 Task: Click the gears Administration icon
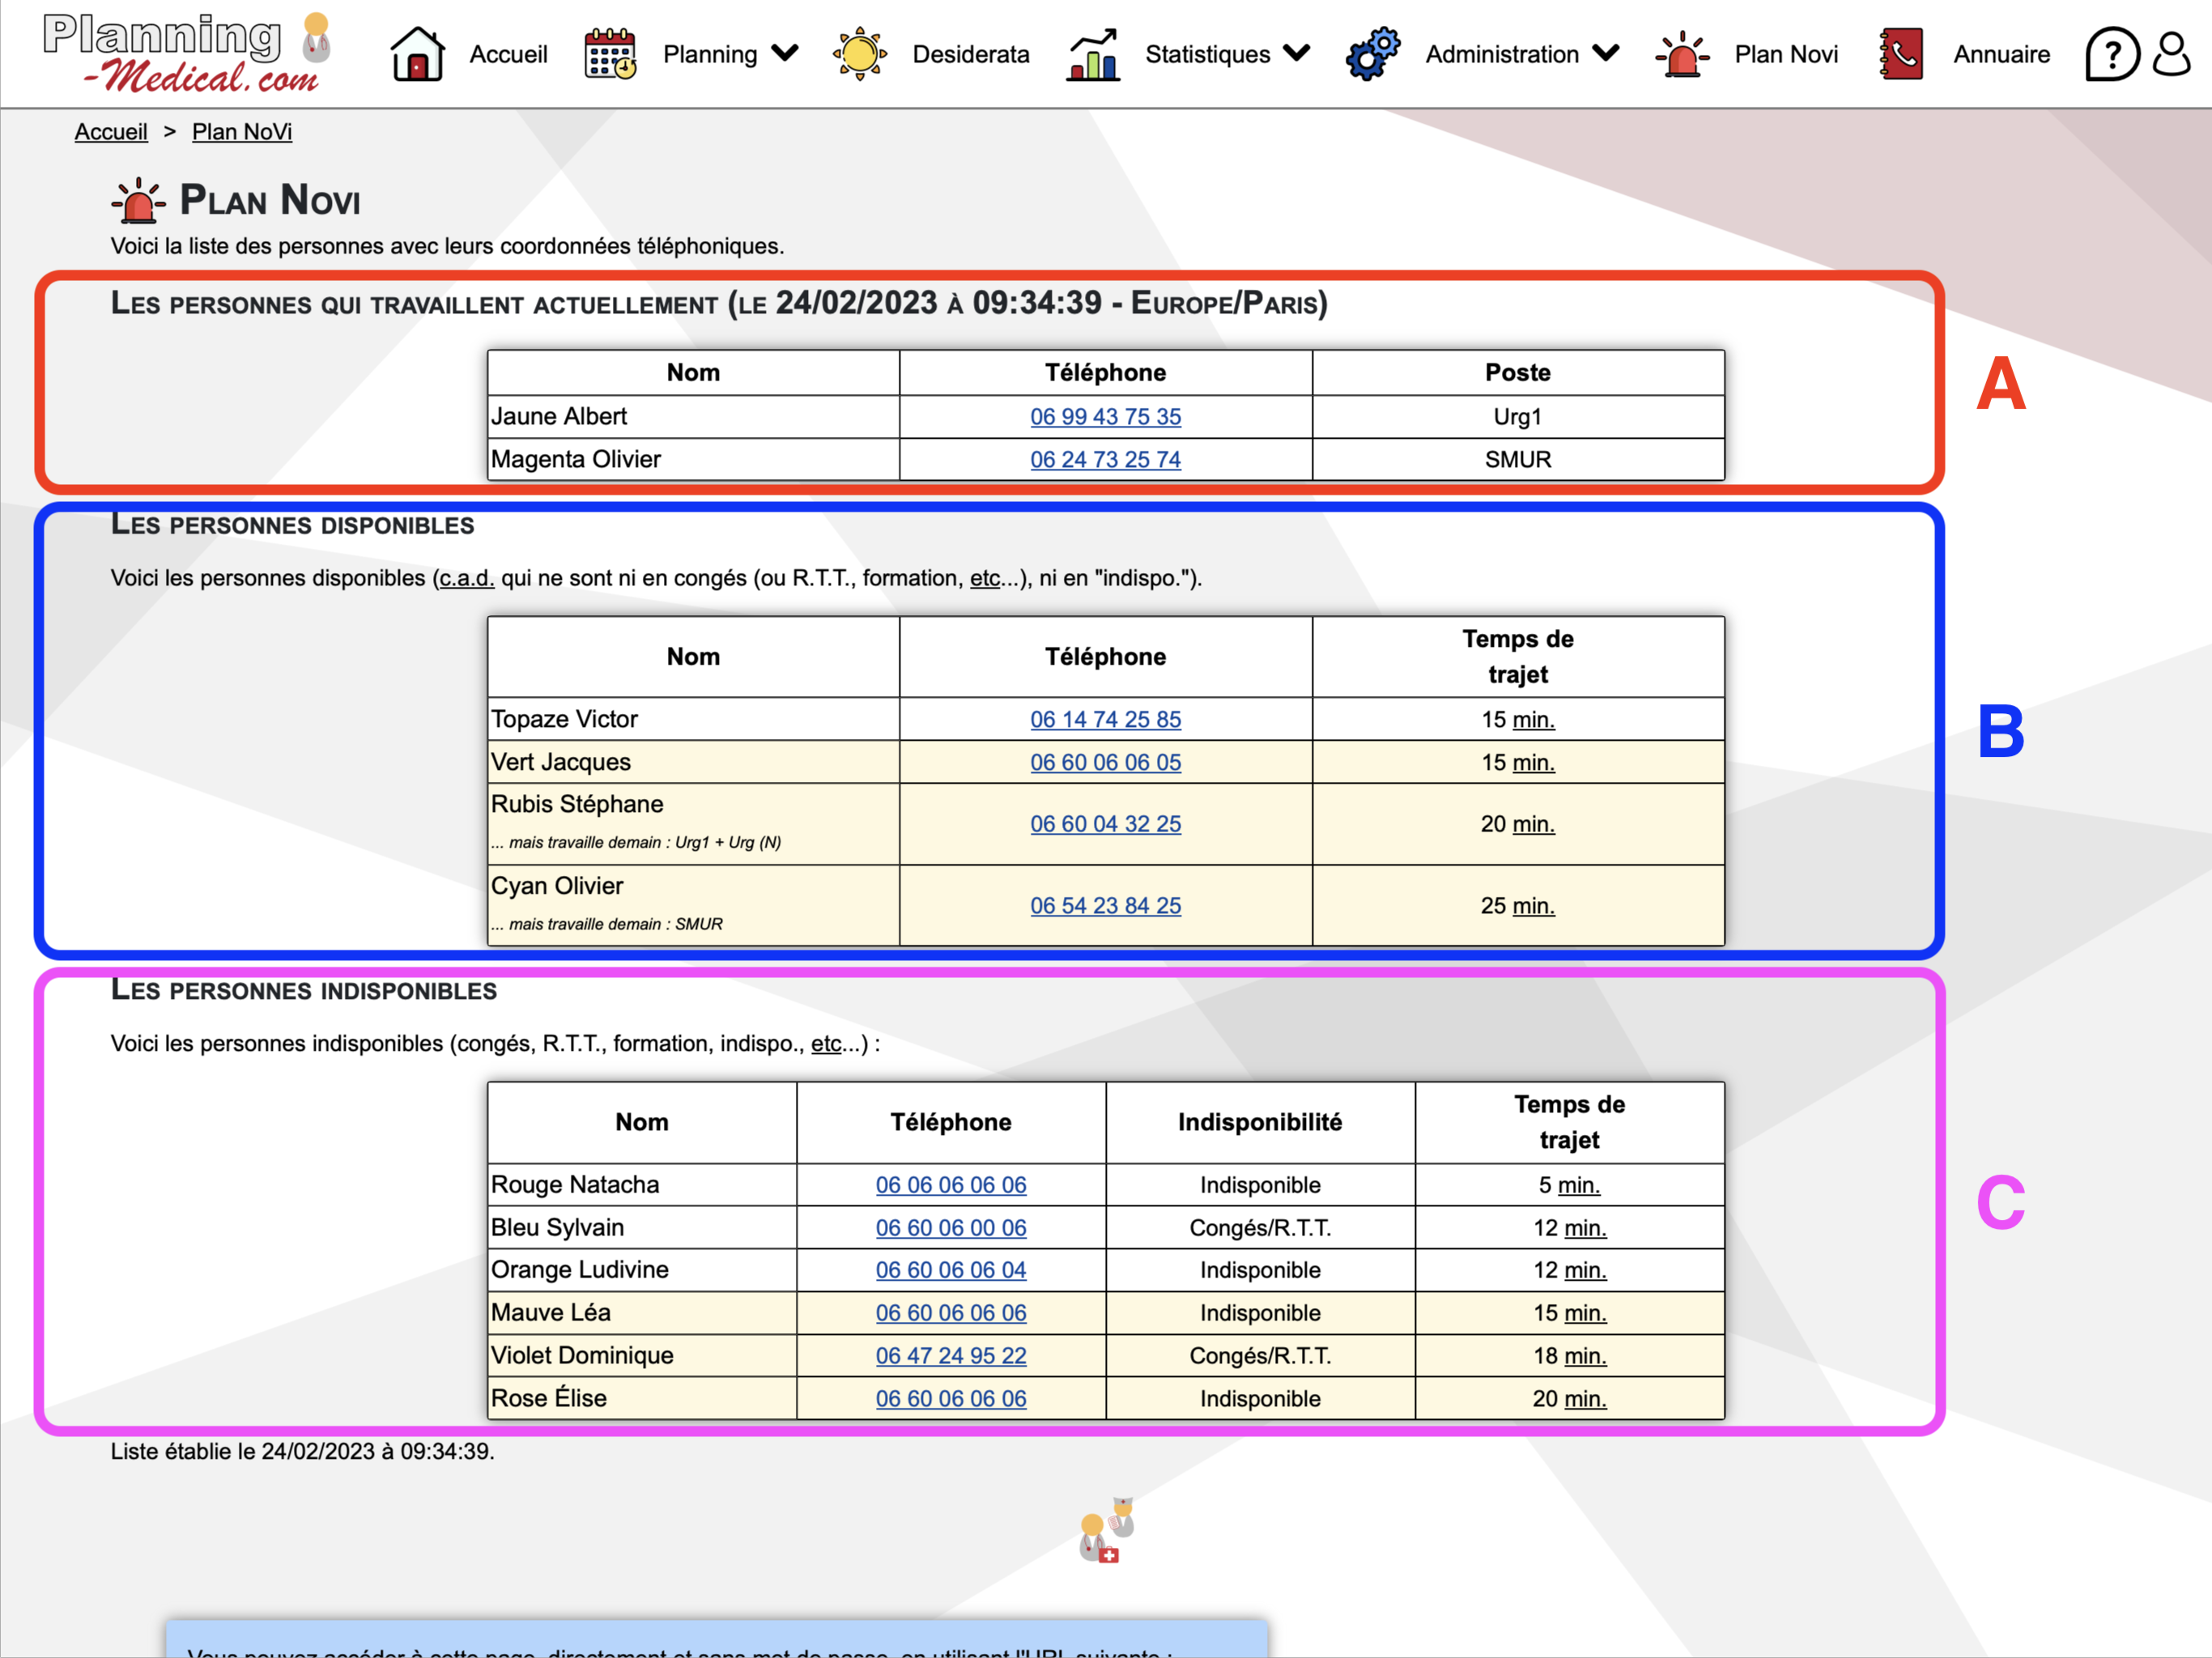coord(1373,54)
